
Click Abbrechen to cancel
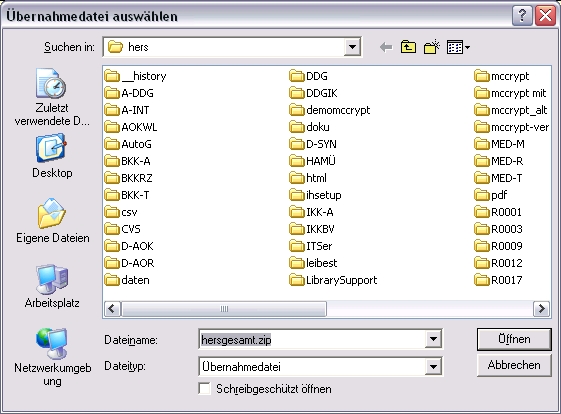(514, 365)
